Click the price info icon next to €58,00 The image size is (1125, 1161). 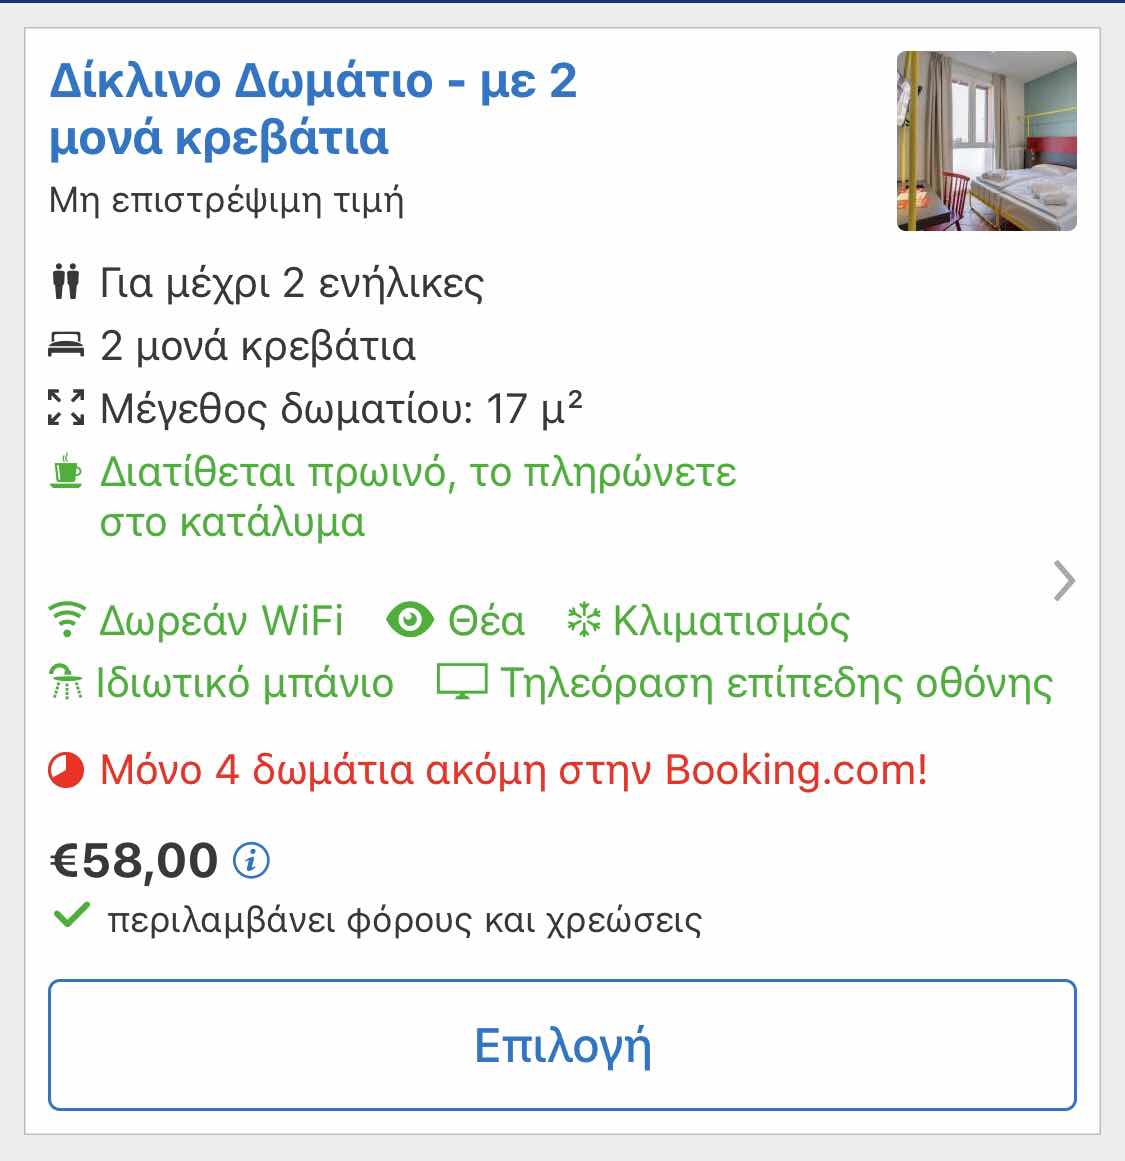251,860
